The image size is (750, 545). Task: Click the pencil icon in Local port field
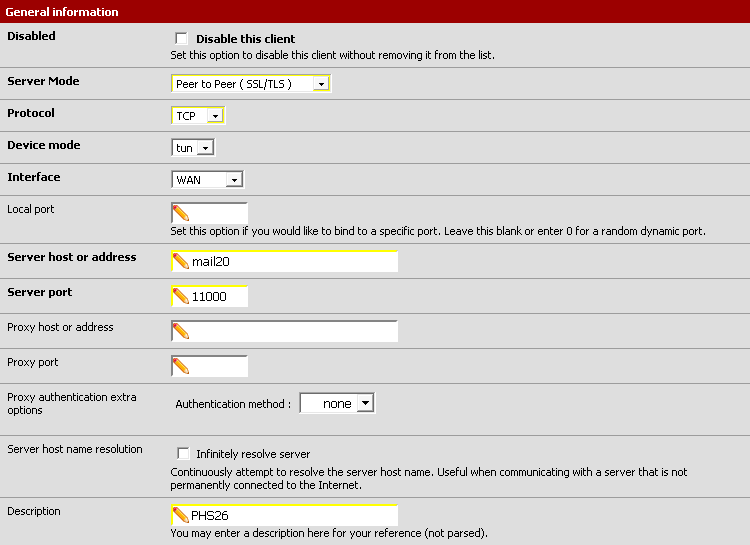pyautogui.click(x=181, y=213)
